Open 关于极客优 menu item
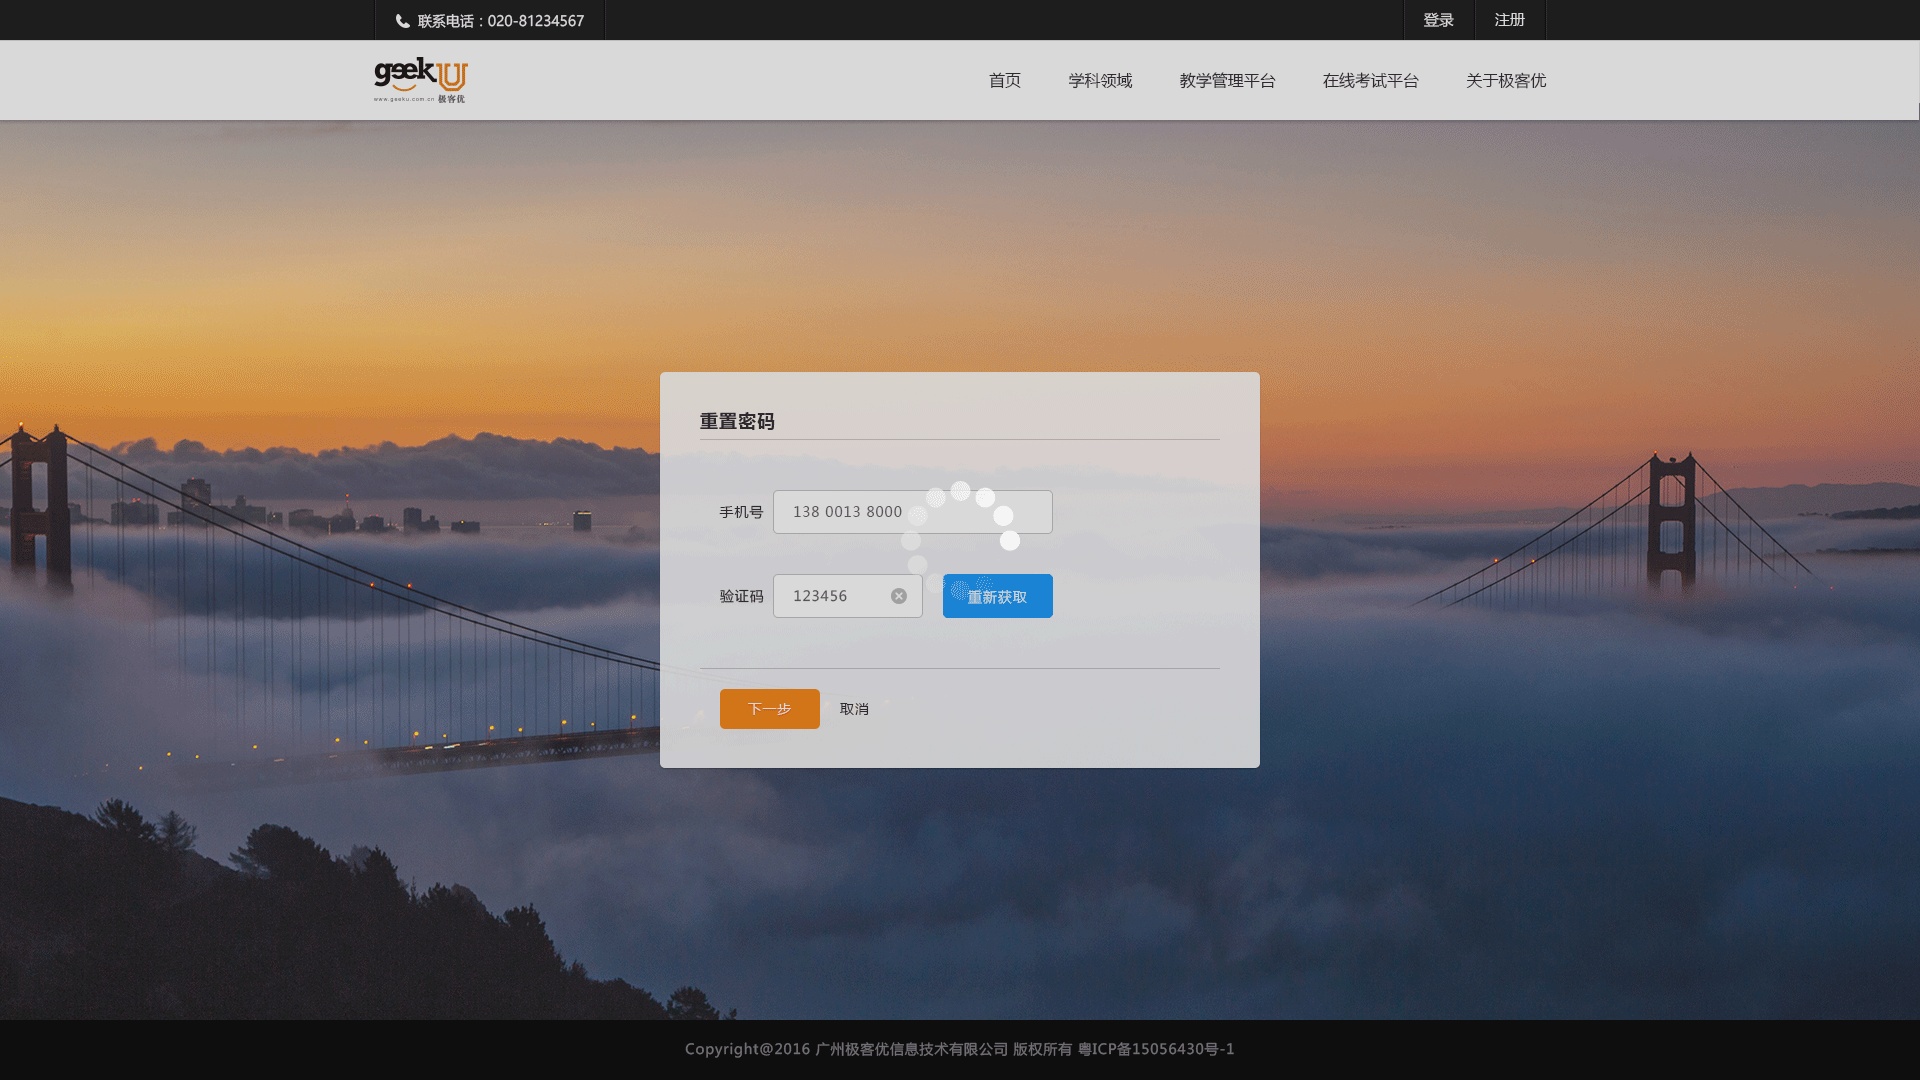1920x1080 pixels. pos(1505,81)
